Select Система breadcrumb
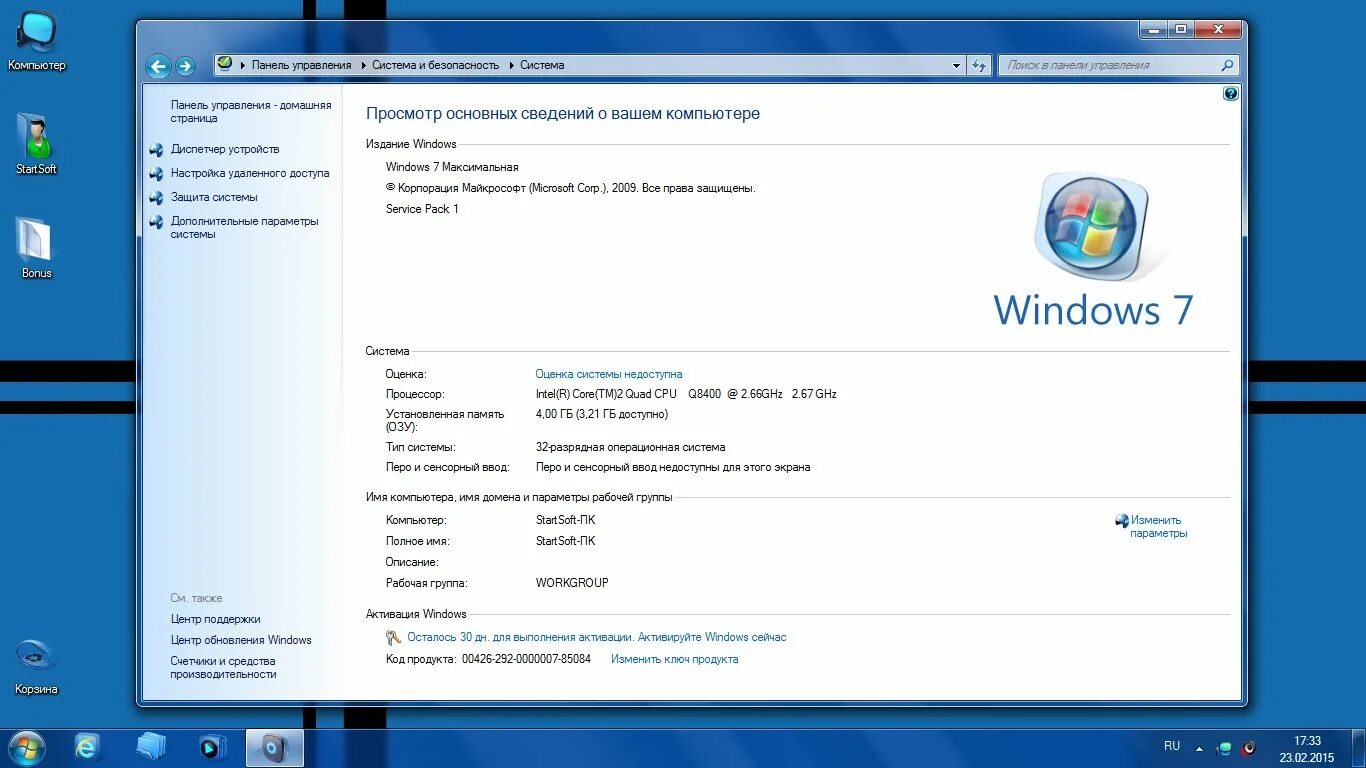Screen dimensions: 1366x768 542,65
